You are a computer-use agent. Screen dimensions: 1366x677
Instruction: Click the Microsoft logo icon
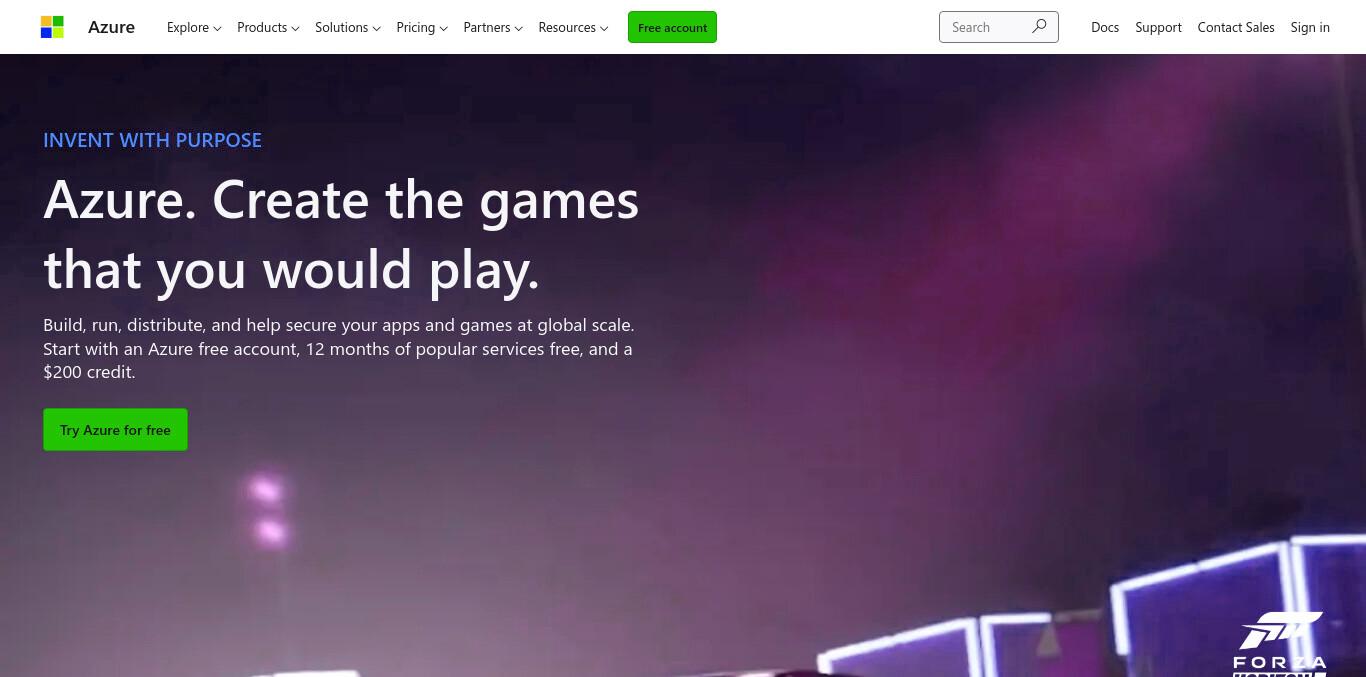[52, 27]
